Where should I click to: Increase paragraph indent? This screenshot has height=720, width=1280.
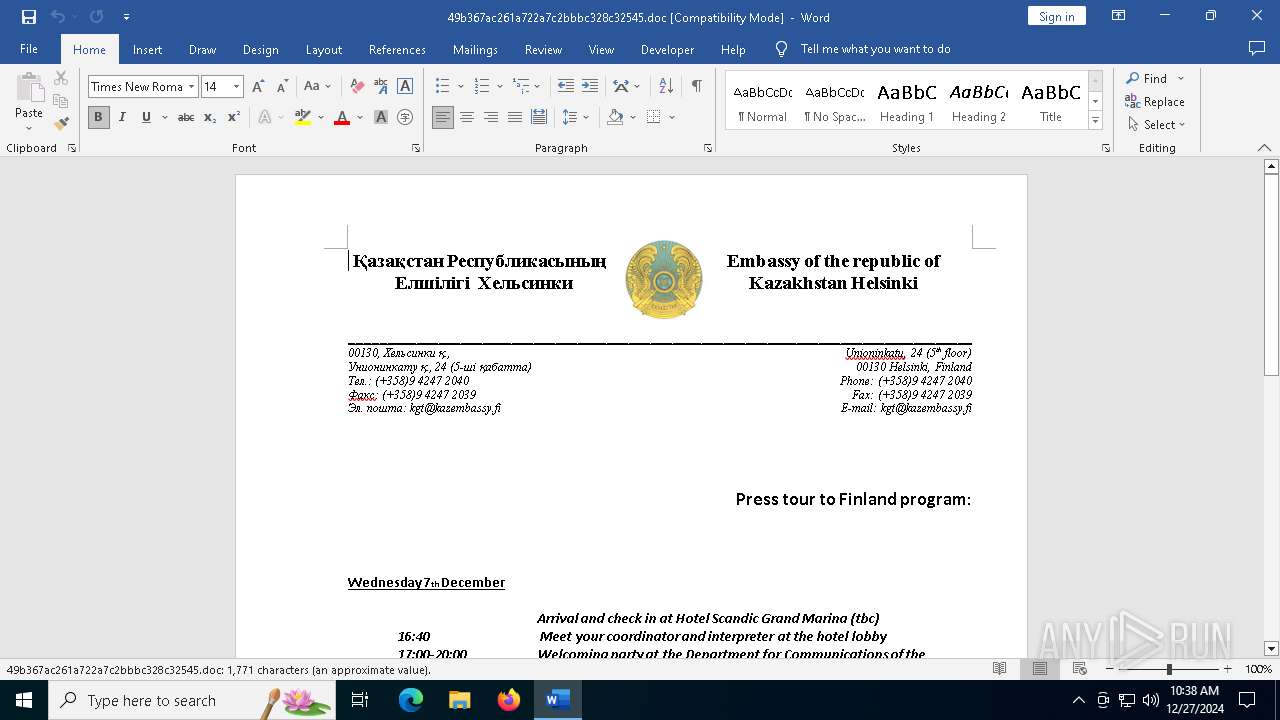coord(590,87)
